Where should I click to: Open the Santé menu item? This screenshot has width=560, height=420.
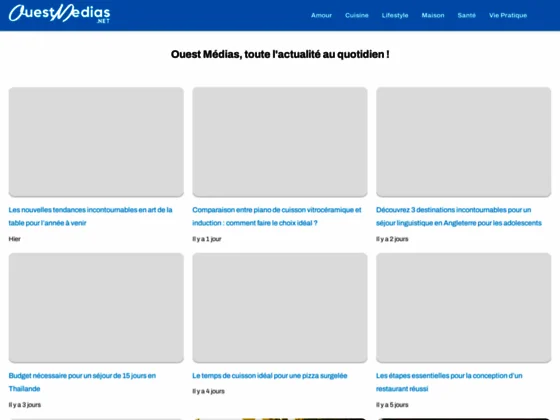[x=466, y=15]
